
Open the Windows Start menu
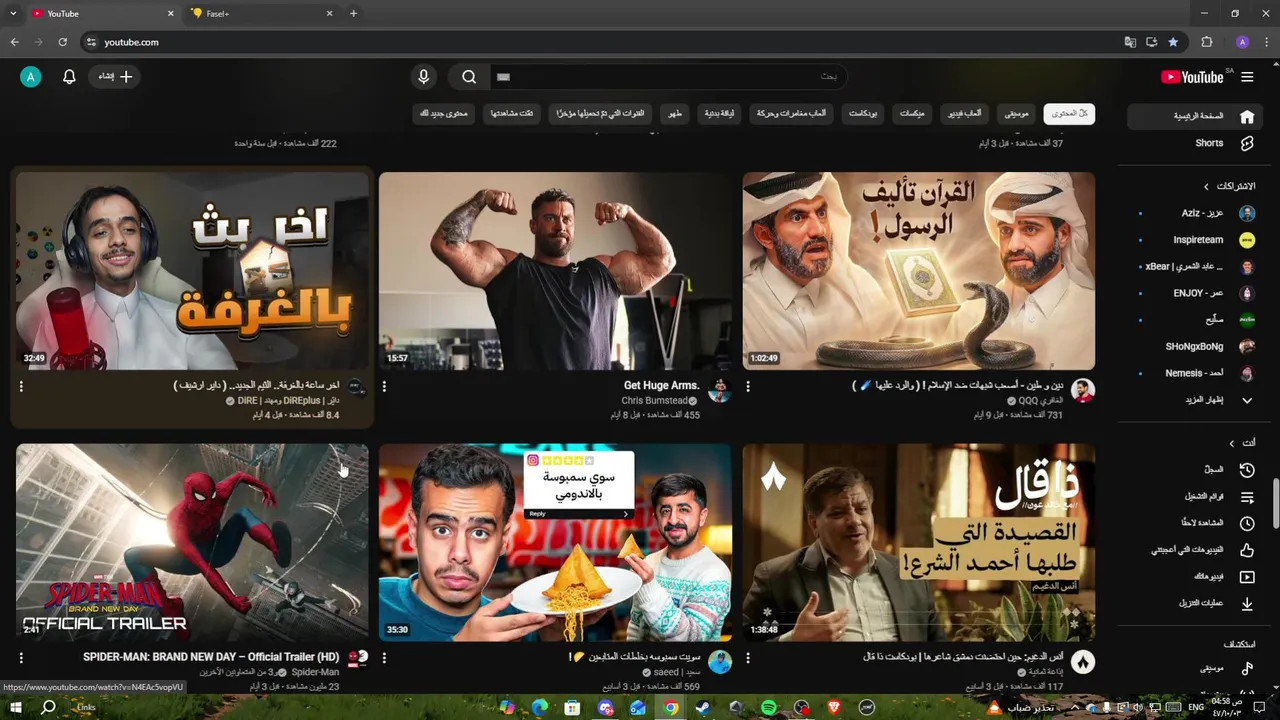tap(16, 707)
